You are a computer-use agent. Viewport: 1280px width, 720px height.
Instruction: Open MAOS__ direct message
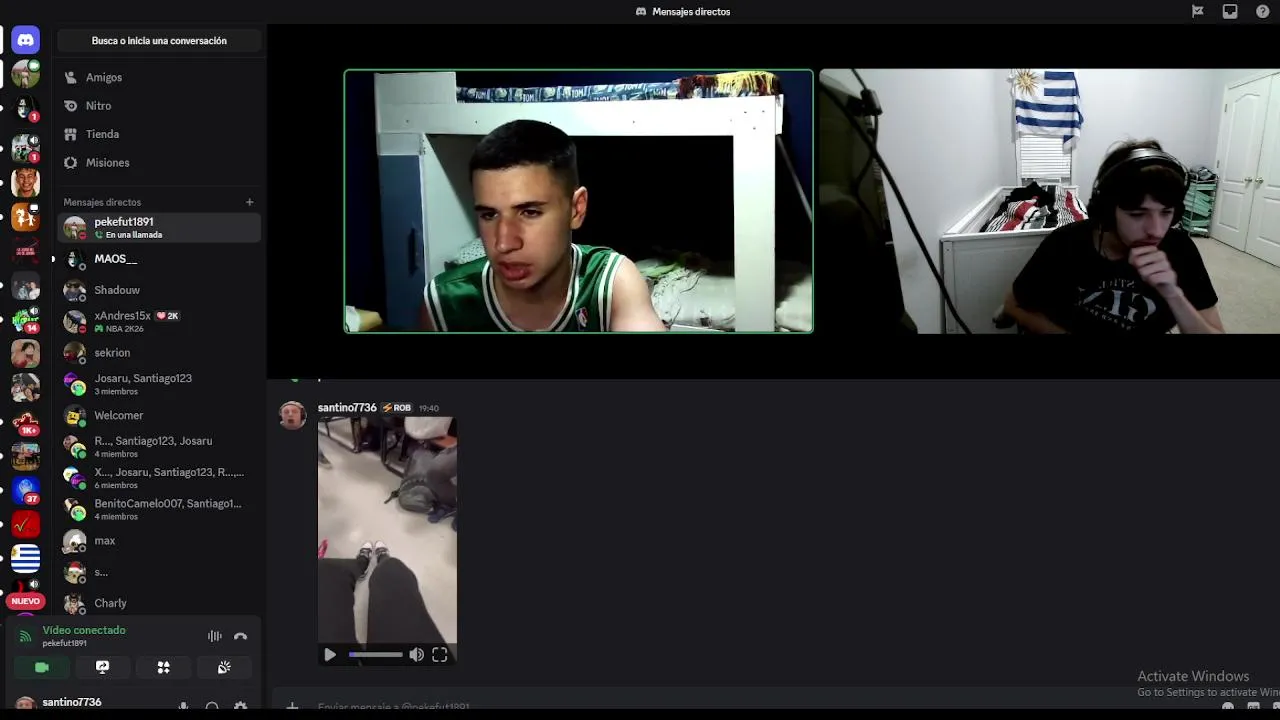point(160,259)
